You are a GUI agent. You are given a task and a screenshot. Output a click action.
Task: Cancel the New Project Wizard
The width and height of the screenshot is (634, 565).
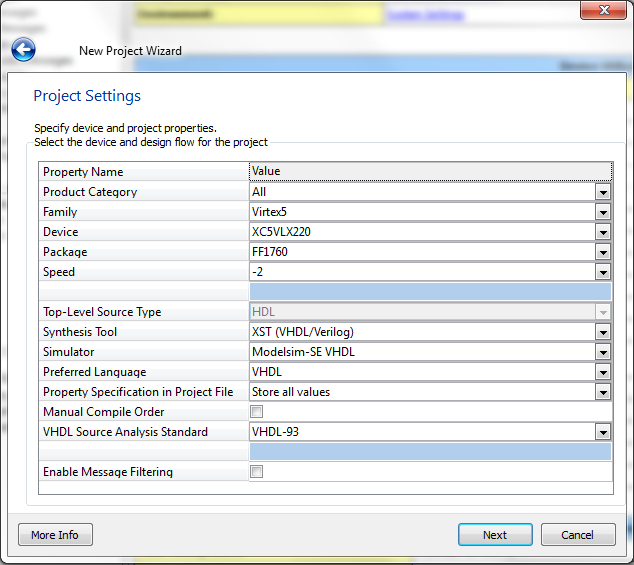click(x=578, y=535)
